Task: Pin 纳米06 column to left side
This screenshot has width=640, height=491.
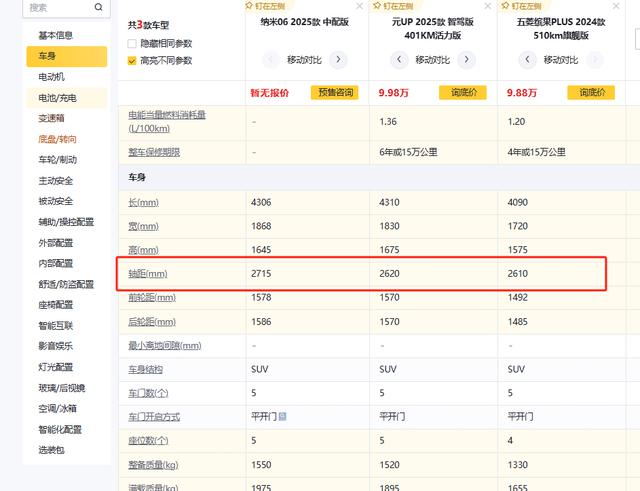Action: (x=265, y=6)
